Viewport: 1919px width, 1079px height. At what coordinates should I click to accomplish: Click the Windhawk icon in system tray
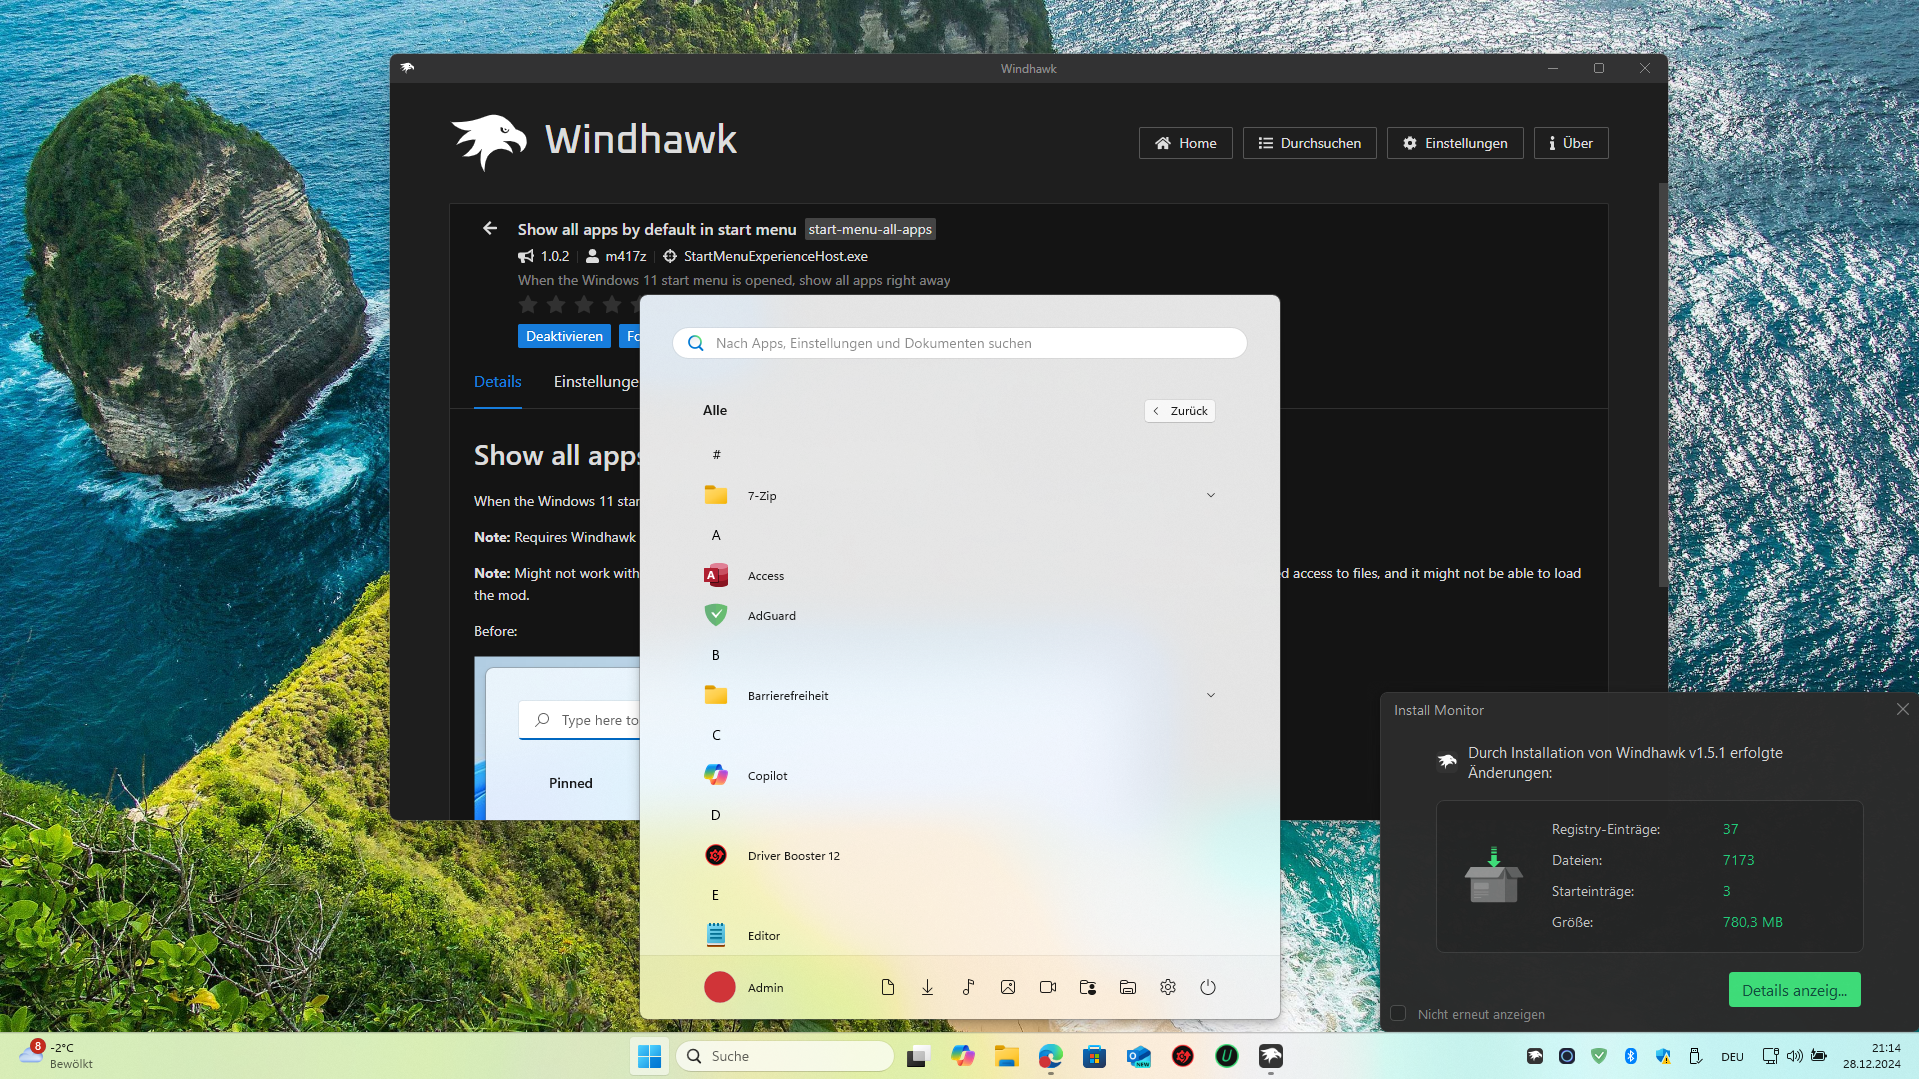[1535, 1056]
